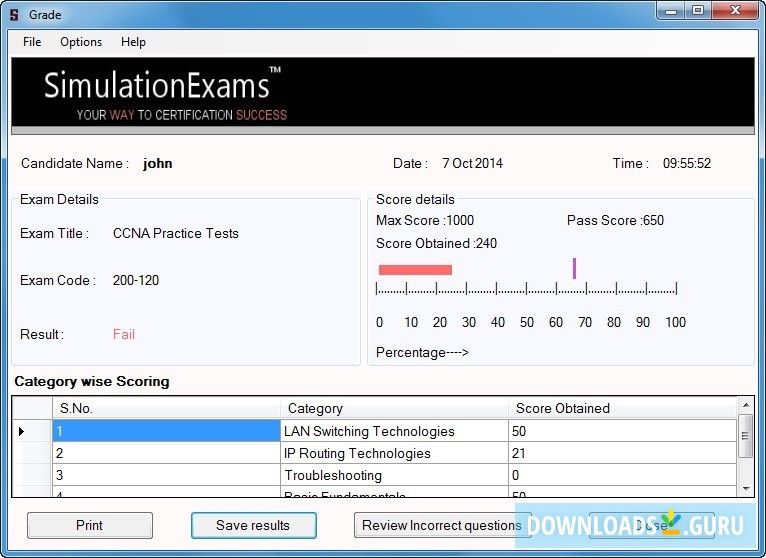The width and height of the screenshot is (766, 558).
Task: Open the Options menu
Action: tap(81, 42)
